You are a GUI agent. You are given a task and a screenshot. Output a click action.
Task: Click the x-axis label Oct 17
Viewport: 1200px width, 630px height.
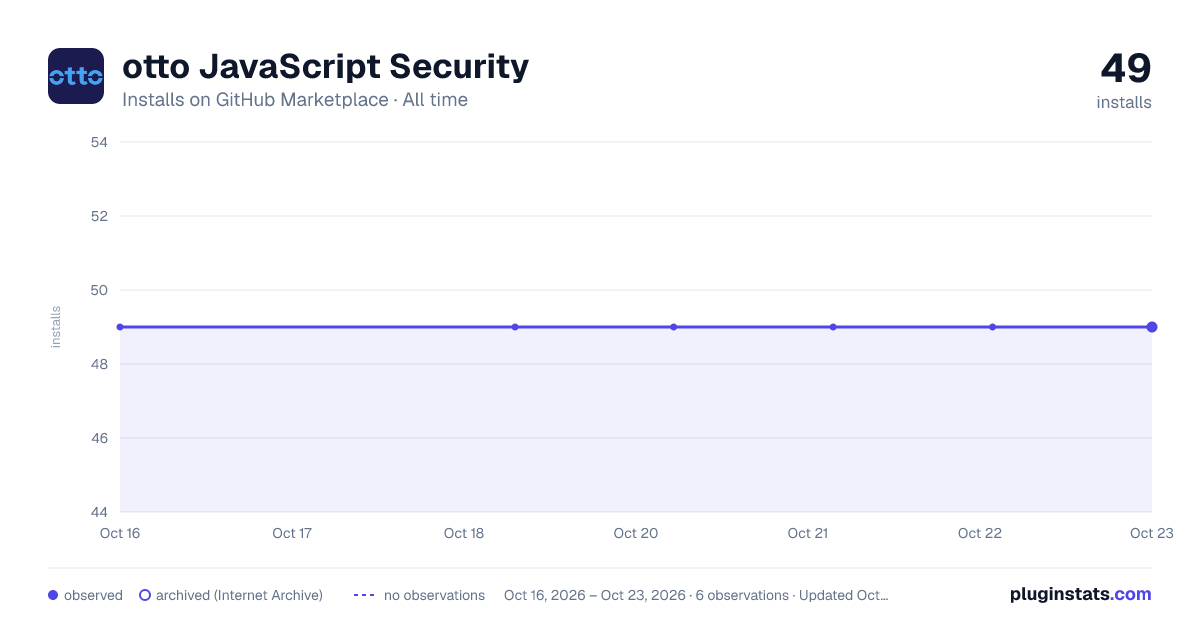[292, 533]
